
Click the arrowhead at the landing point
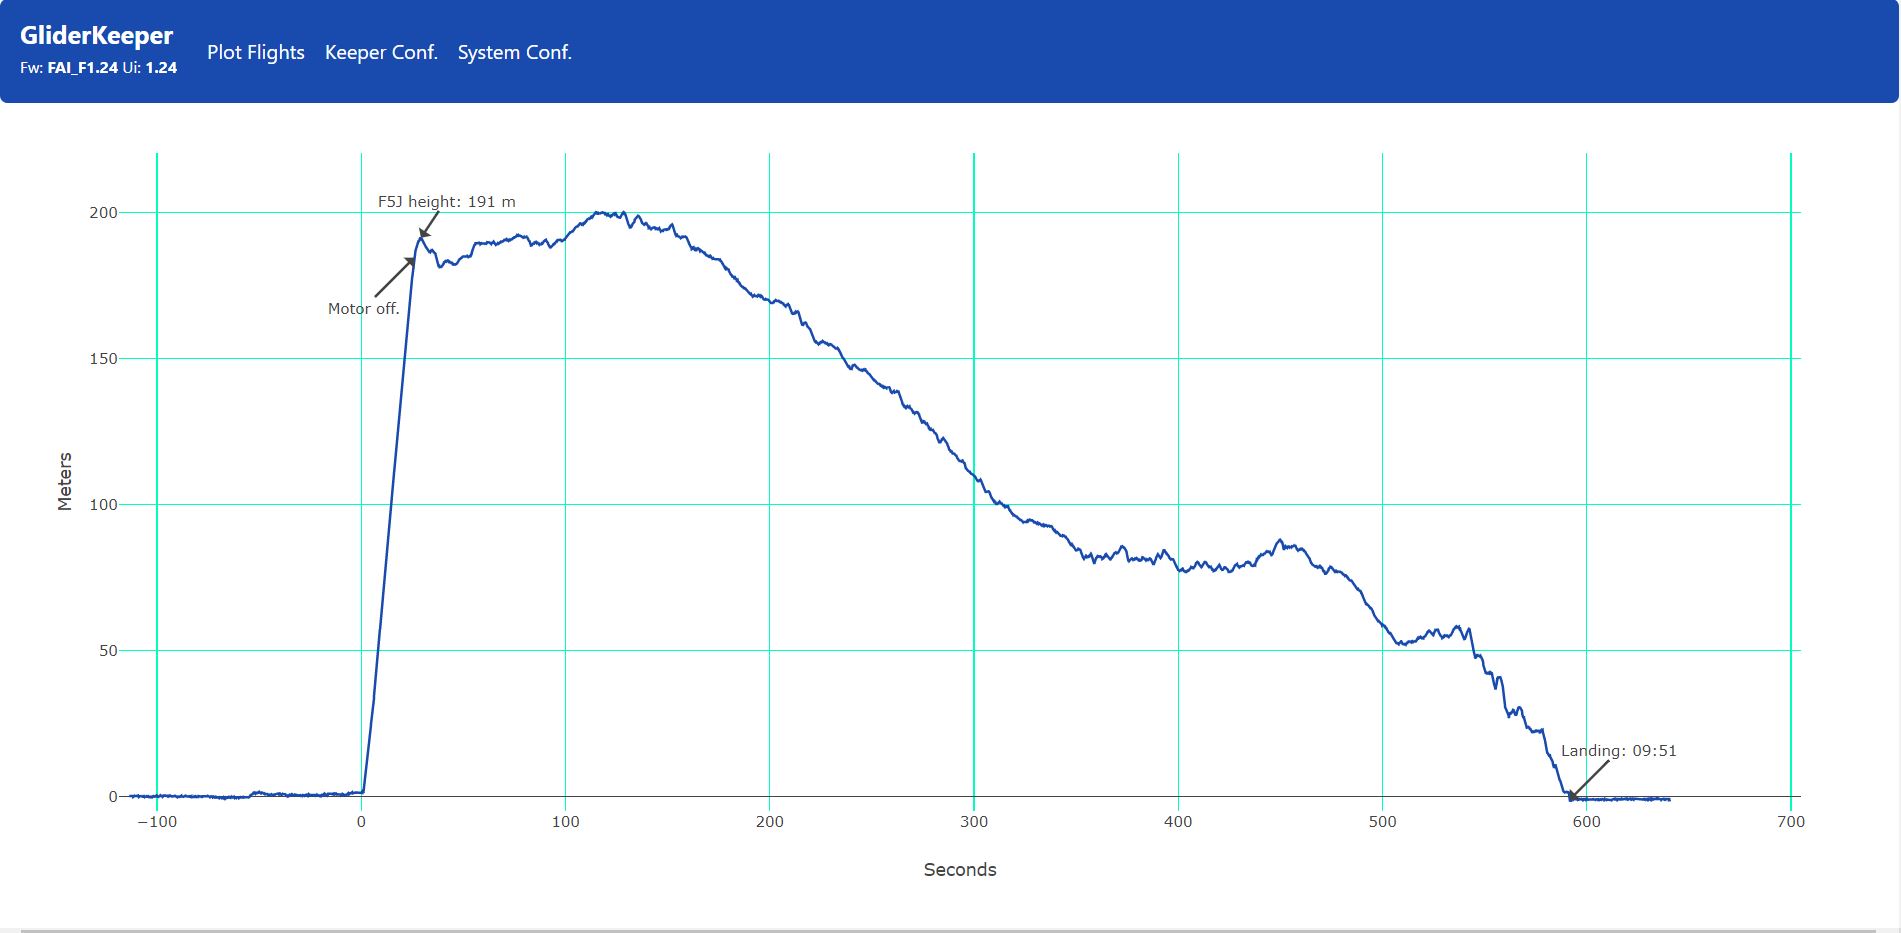[x=1572, y=797]
